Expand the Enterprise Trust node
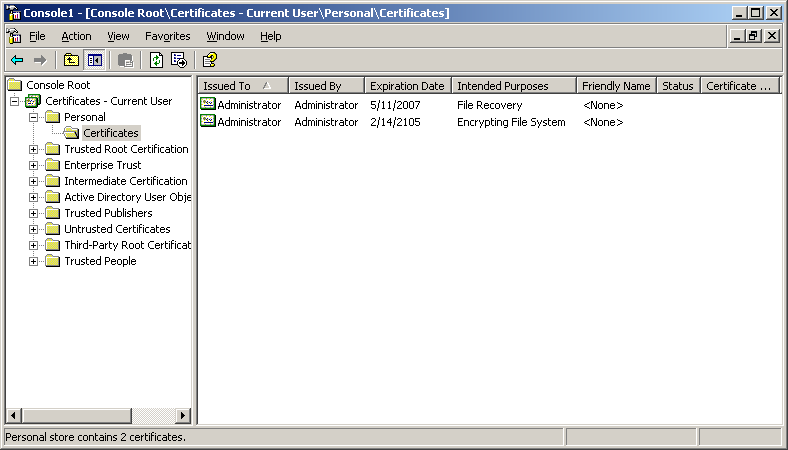 [x=33, y=165]
